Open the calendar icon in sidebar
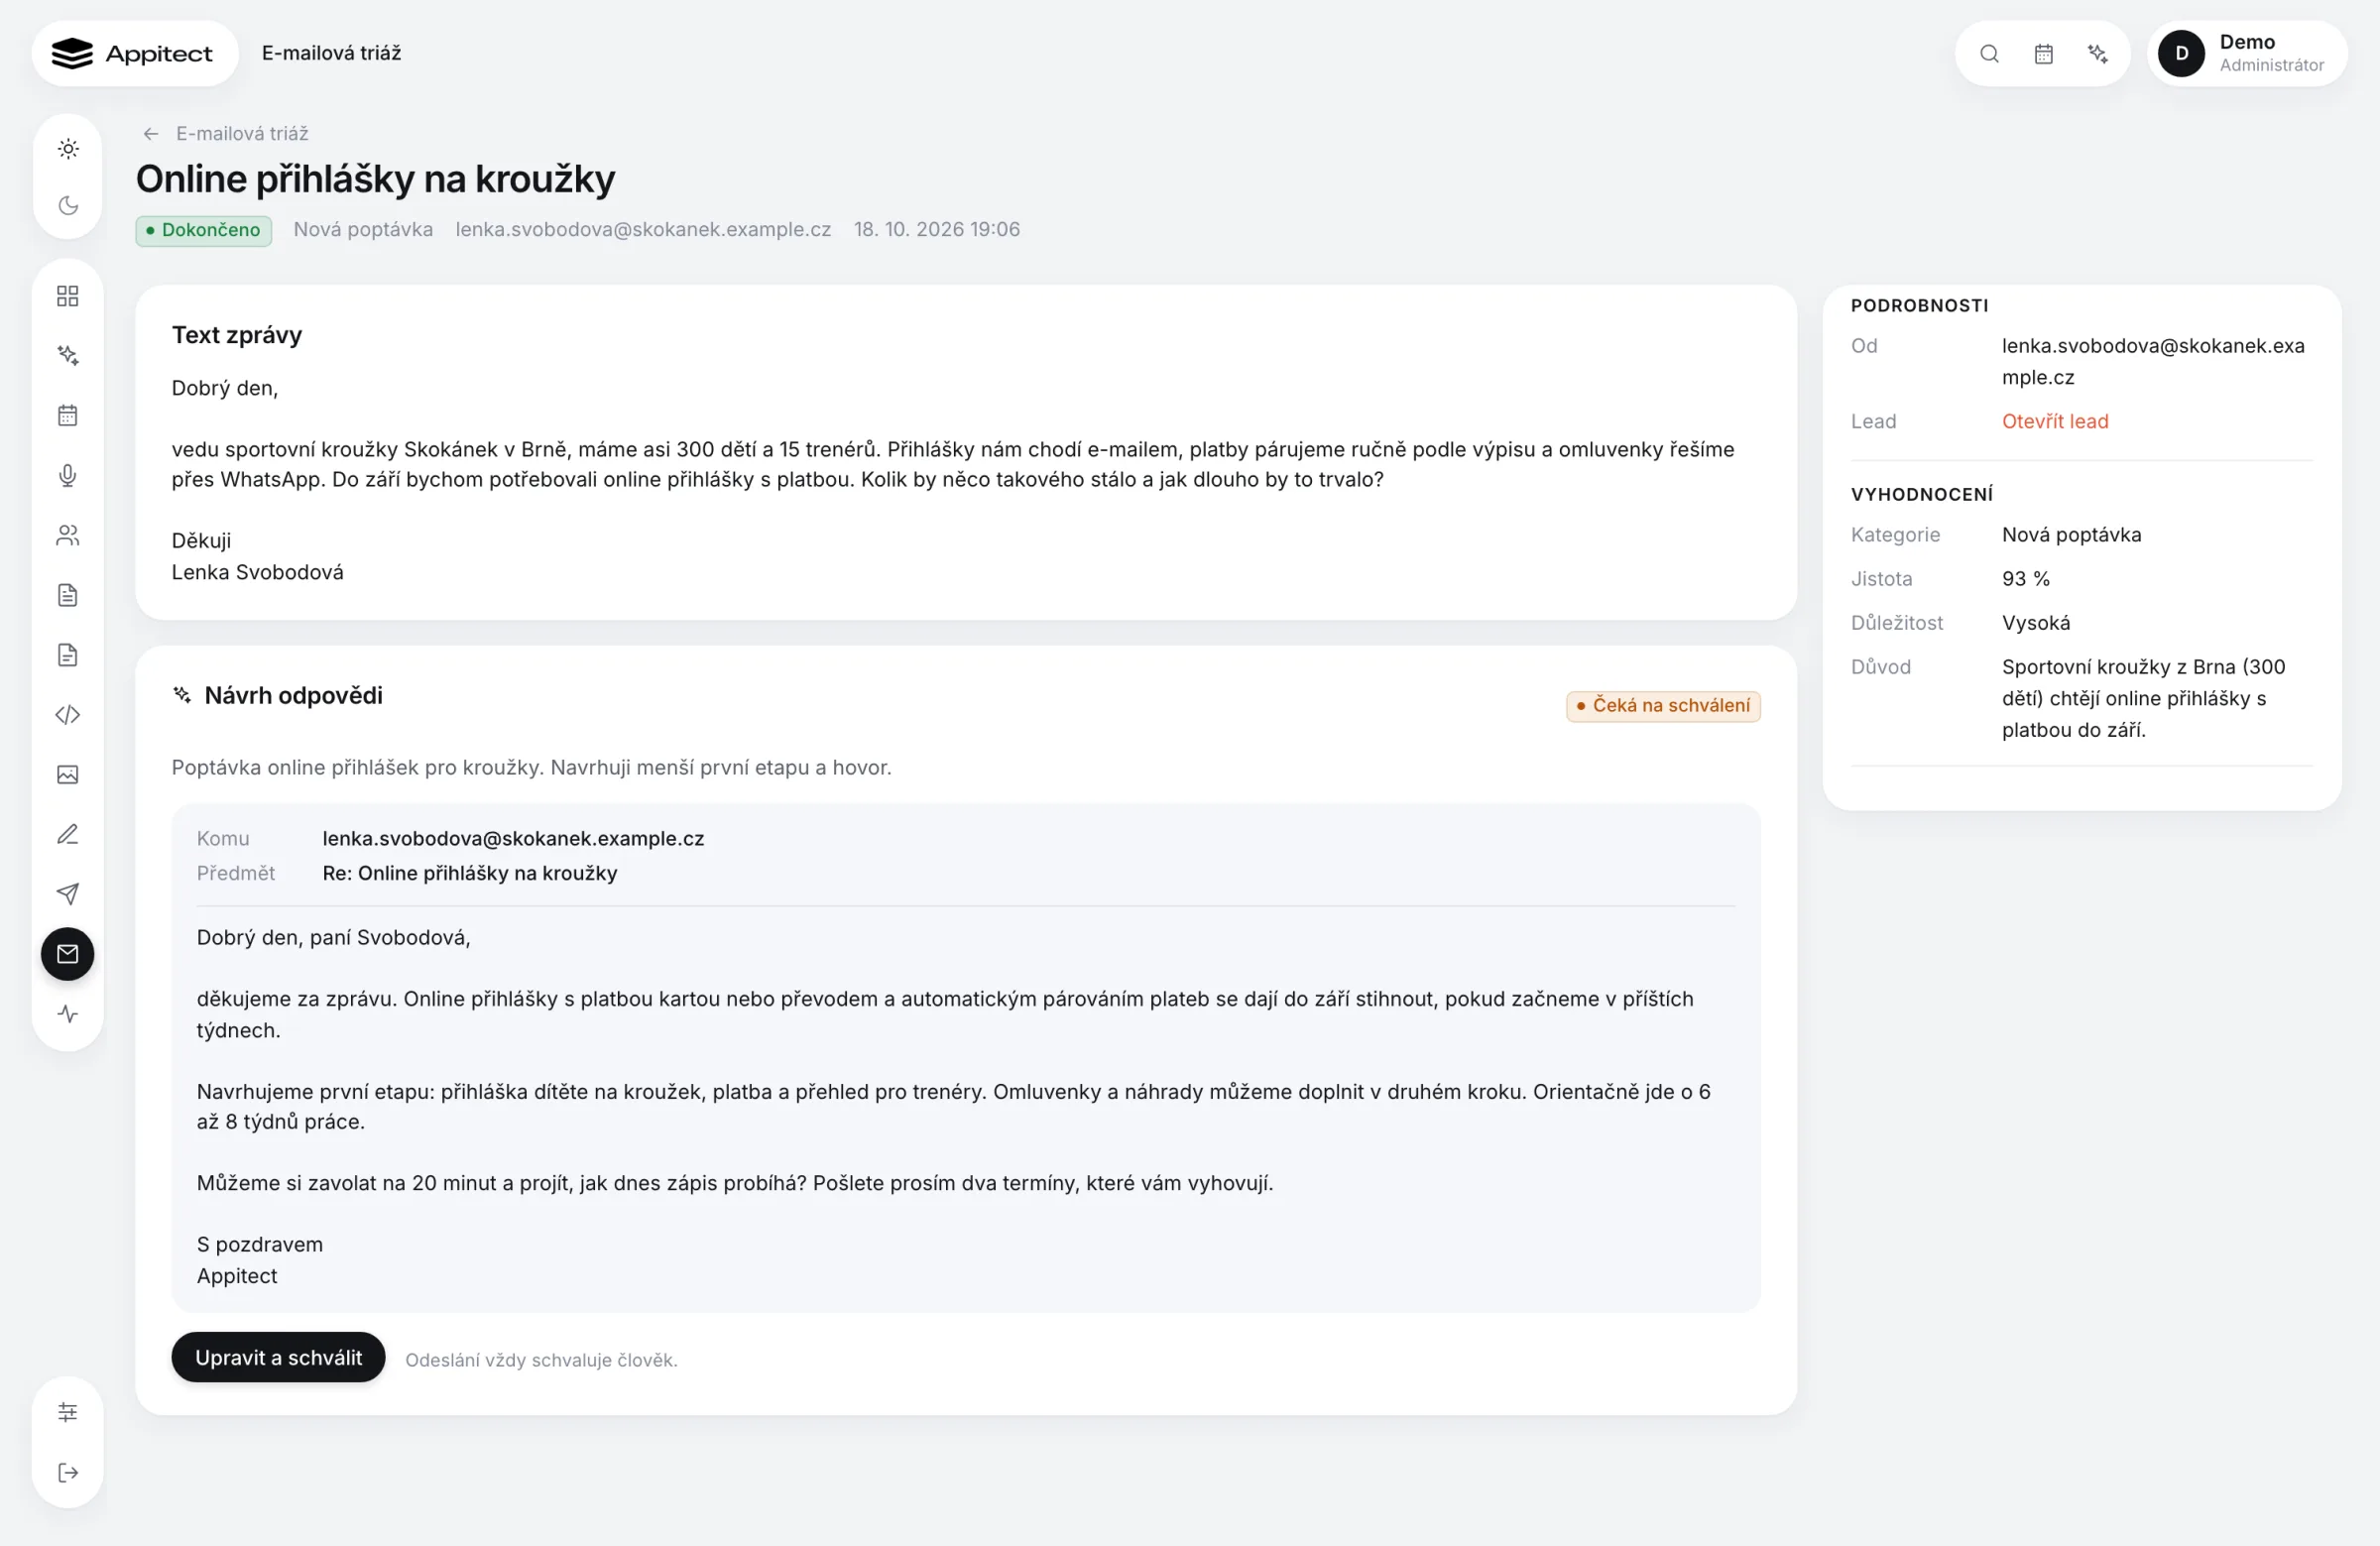 point(68,415)
